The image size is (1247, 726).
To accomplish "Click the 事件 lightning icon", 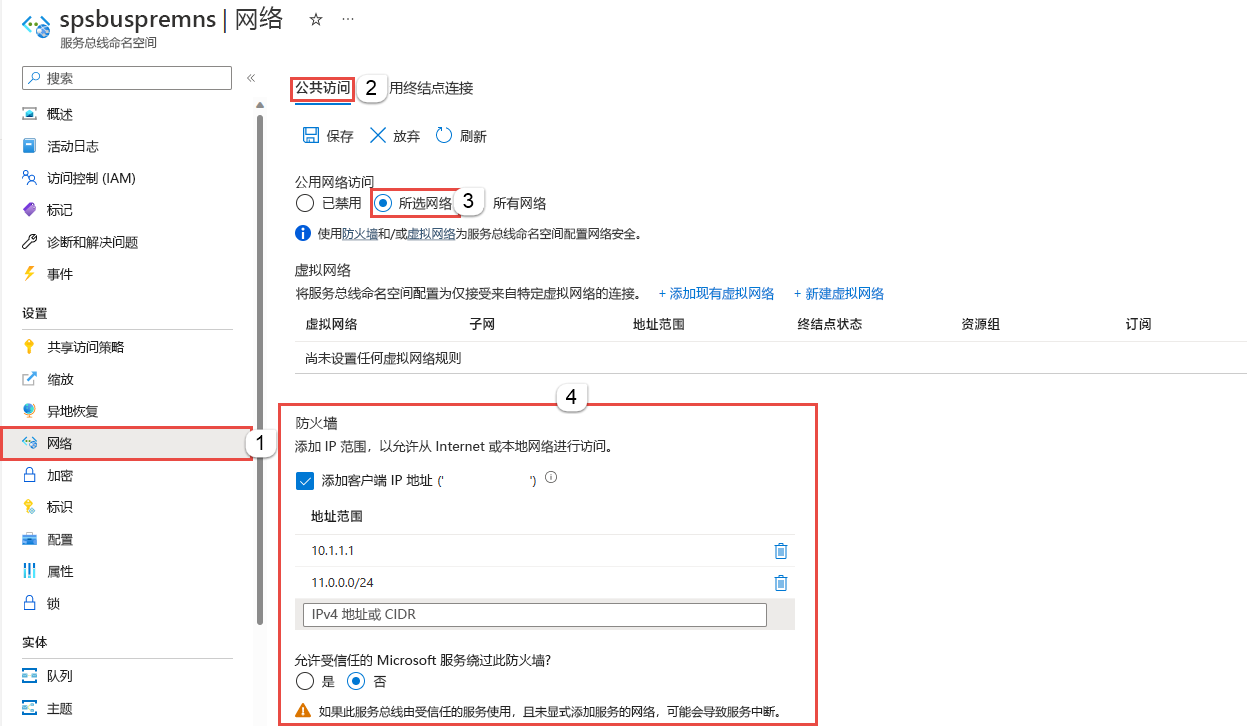I will pos(29,274).
